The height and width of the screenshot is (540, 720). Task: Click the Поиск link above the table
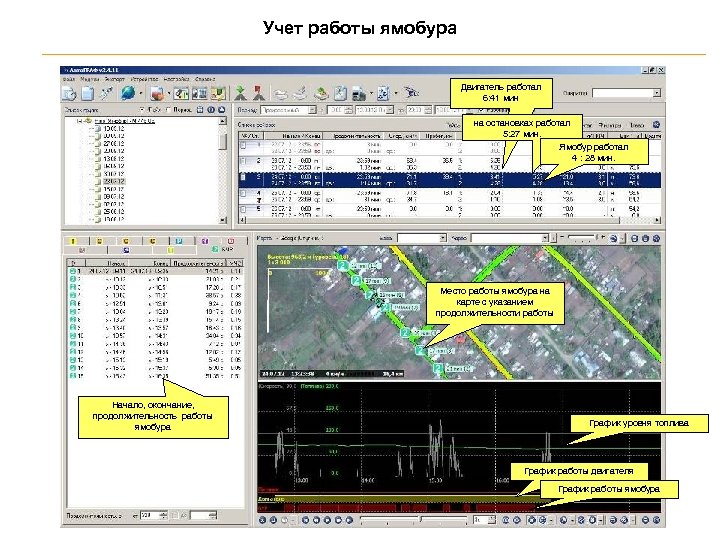point(637,125)
